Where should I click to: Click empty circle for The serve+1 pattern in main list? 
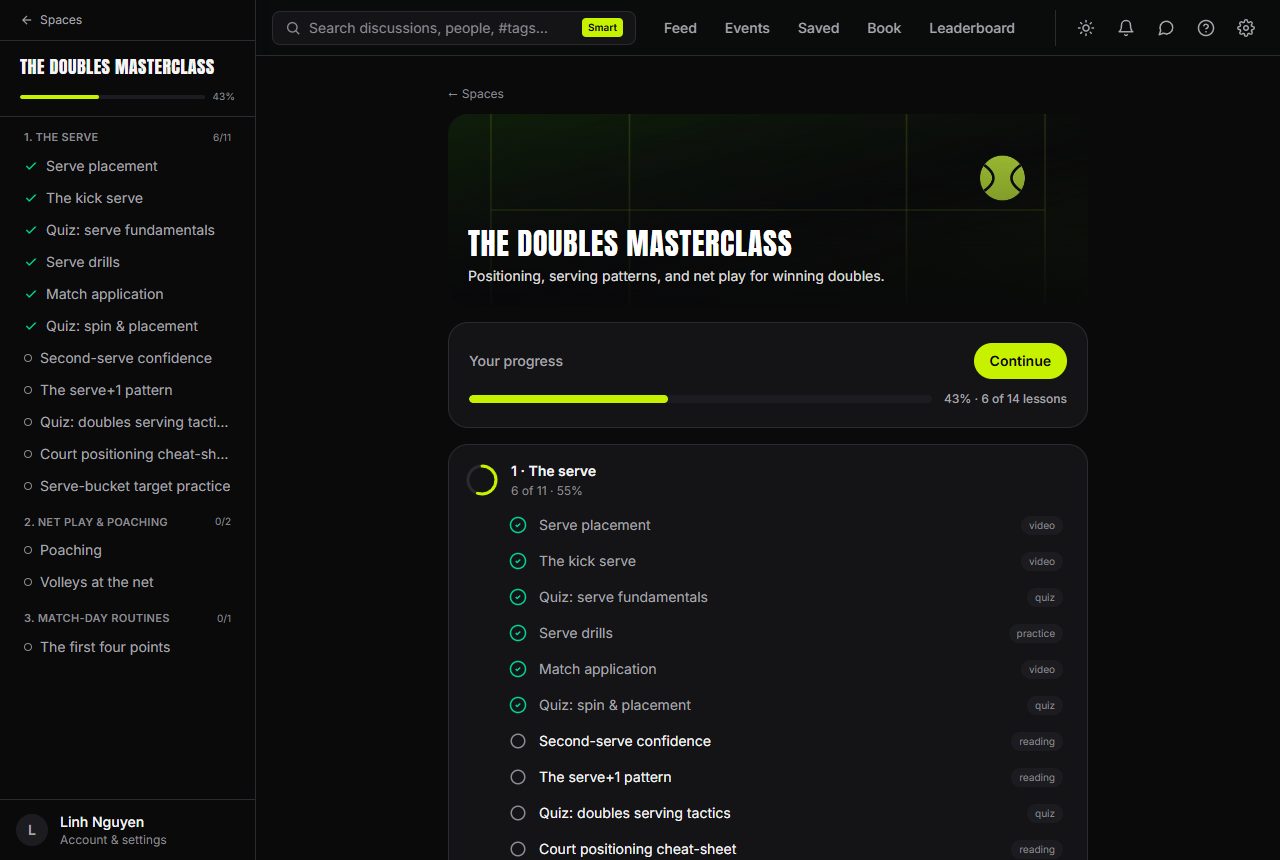pyautogui.click(x=518, y=777)
